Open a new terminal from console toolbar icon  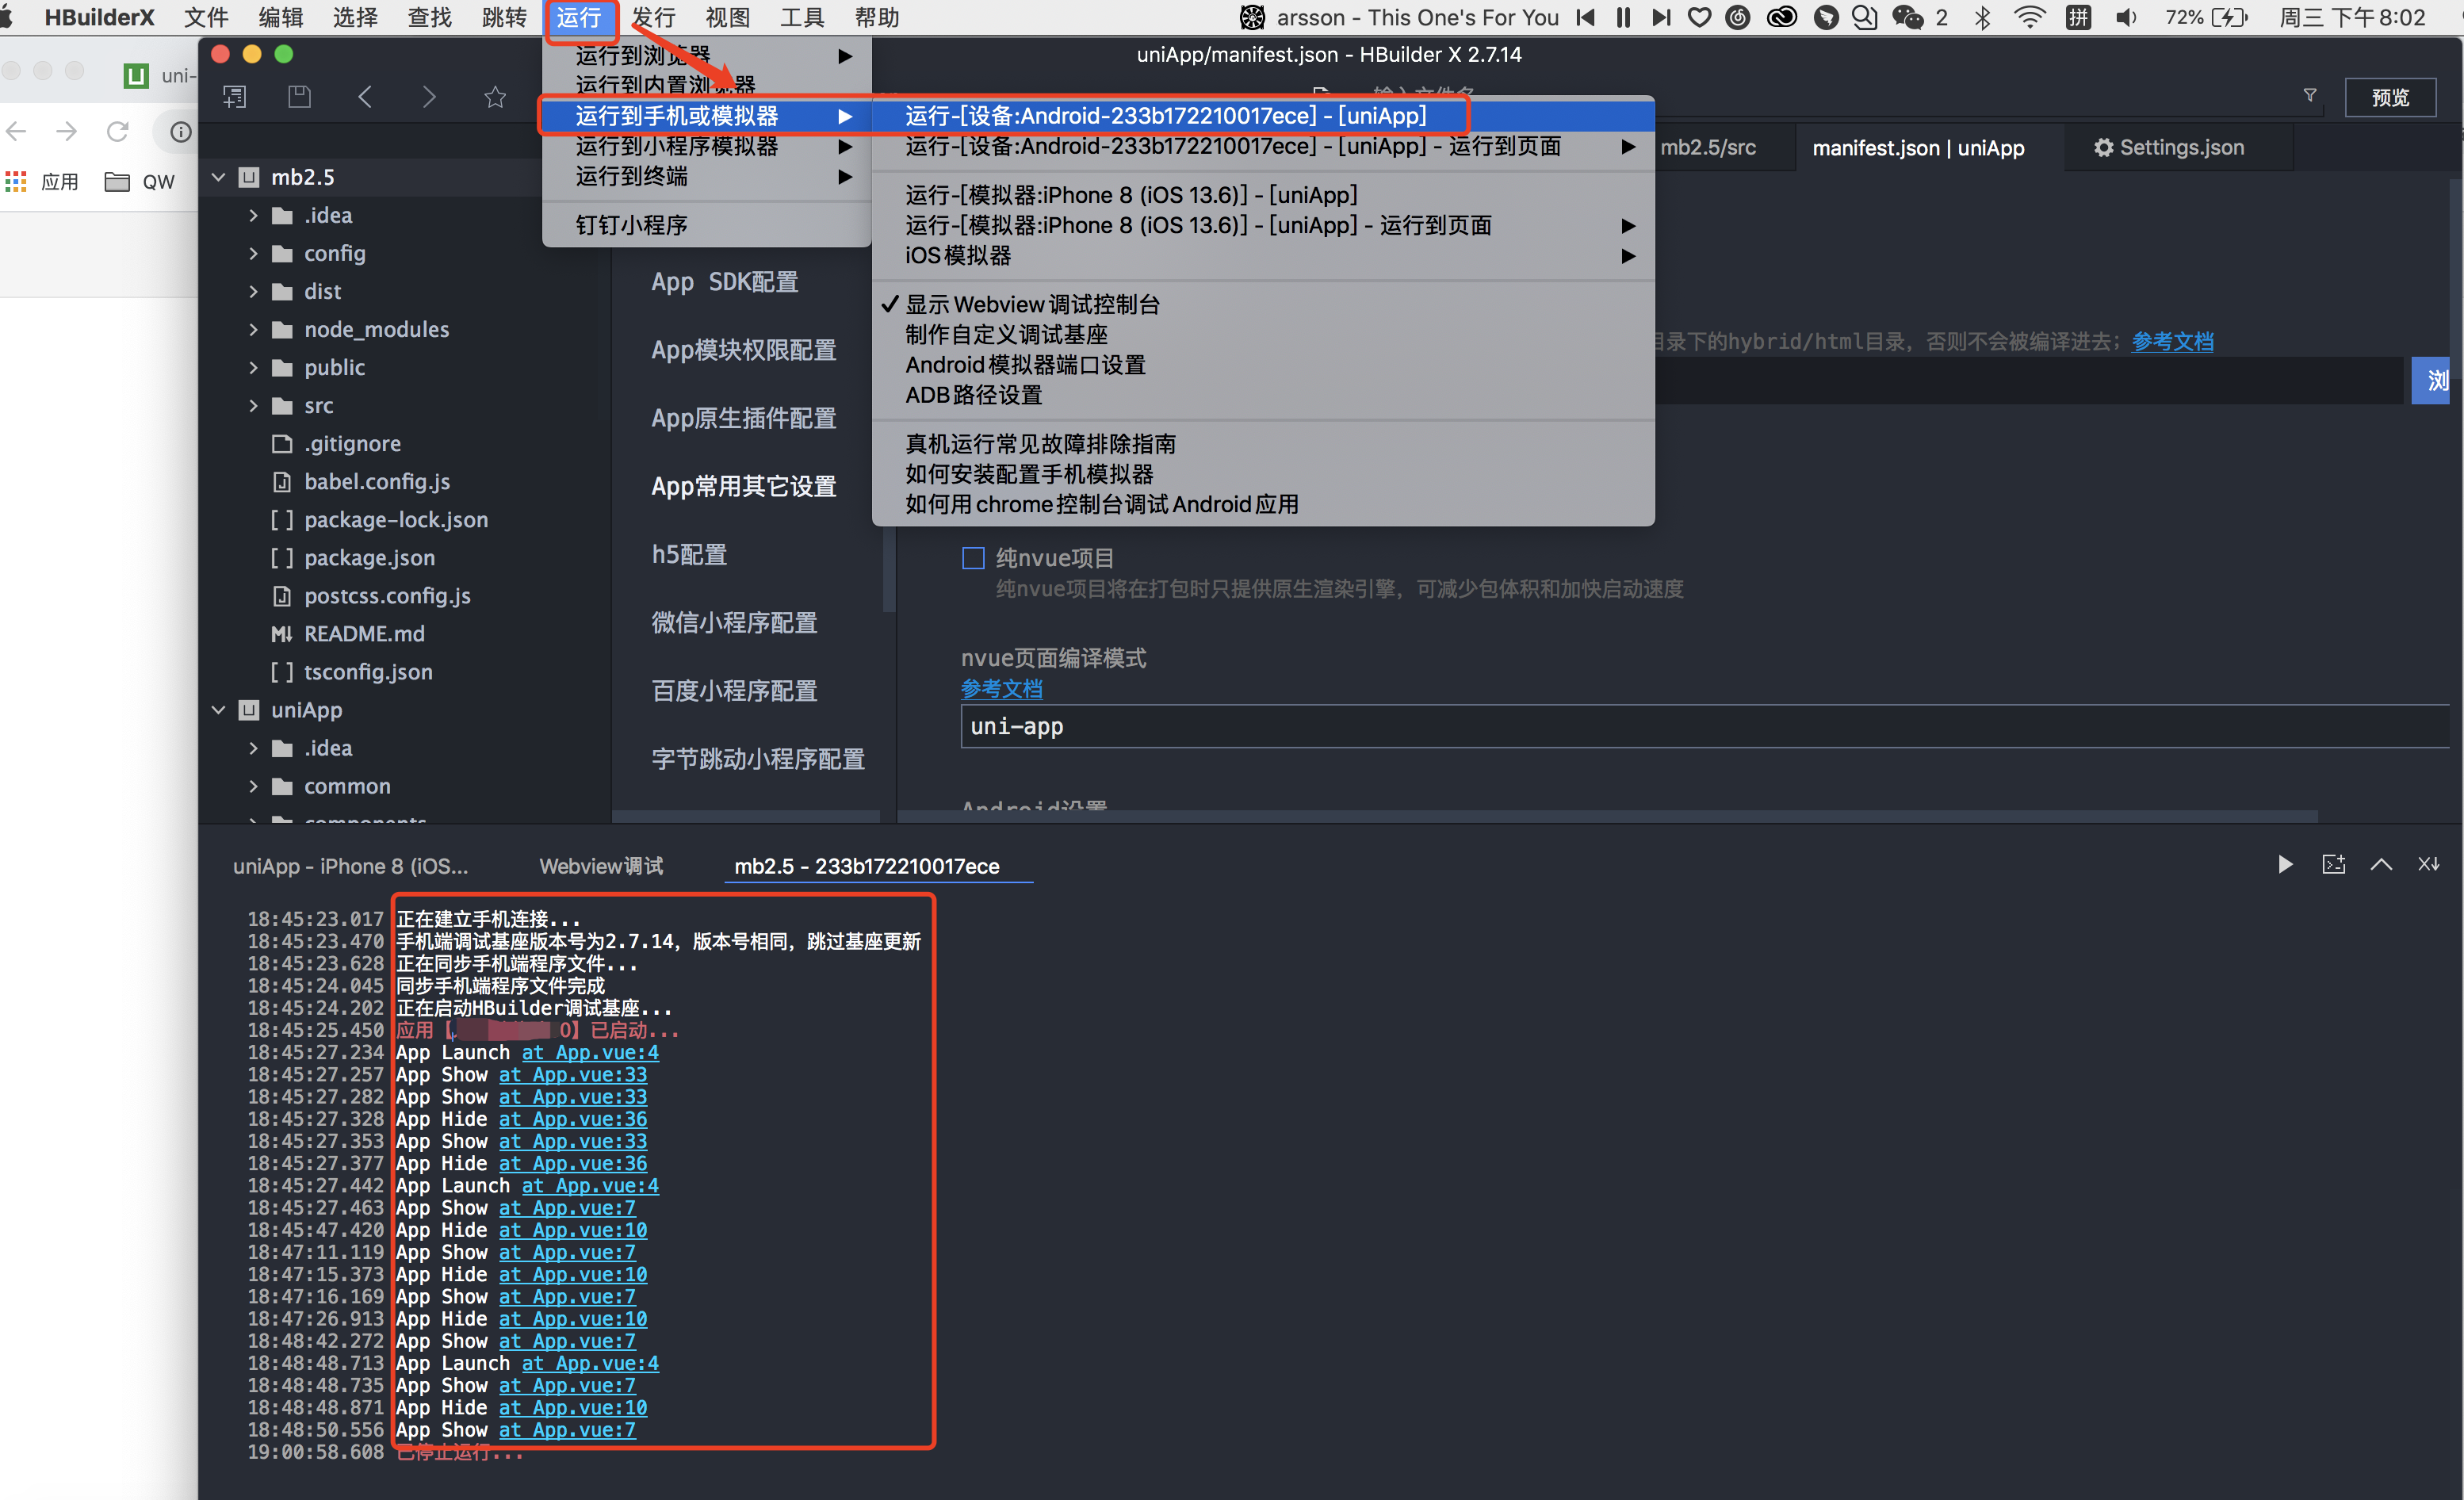pyautogui.click(x=2334, y=864)
